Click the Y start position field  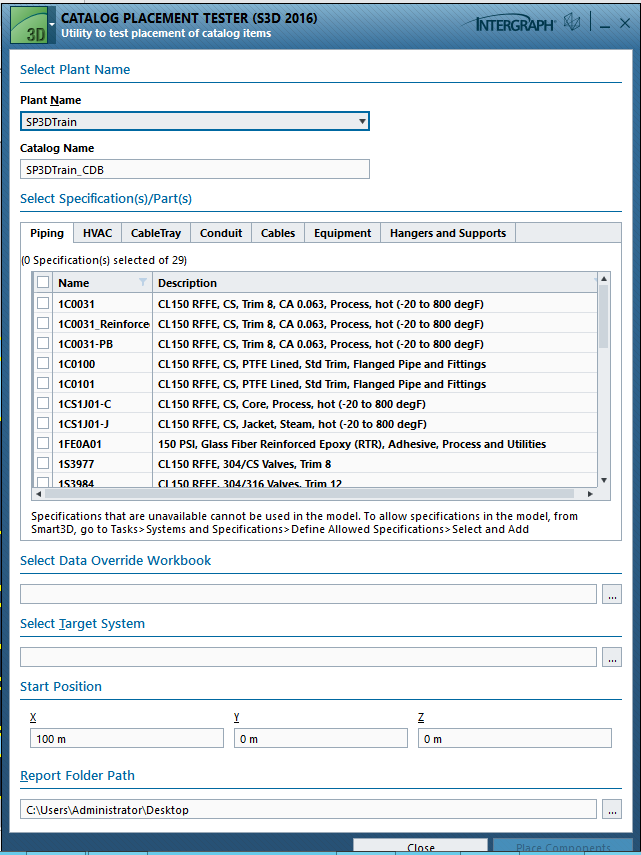coord(320,738)
